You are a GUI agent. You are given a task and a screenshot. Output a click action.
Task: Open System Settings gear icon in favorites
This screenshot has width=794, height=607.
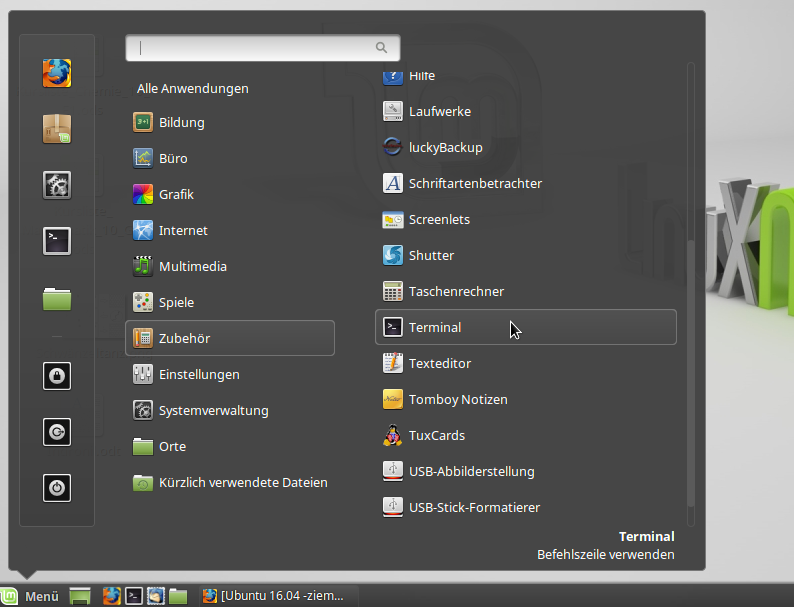click(x=57, y=185)
